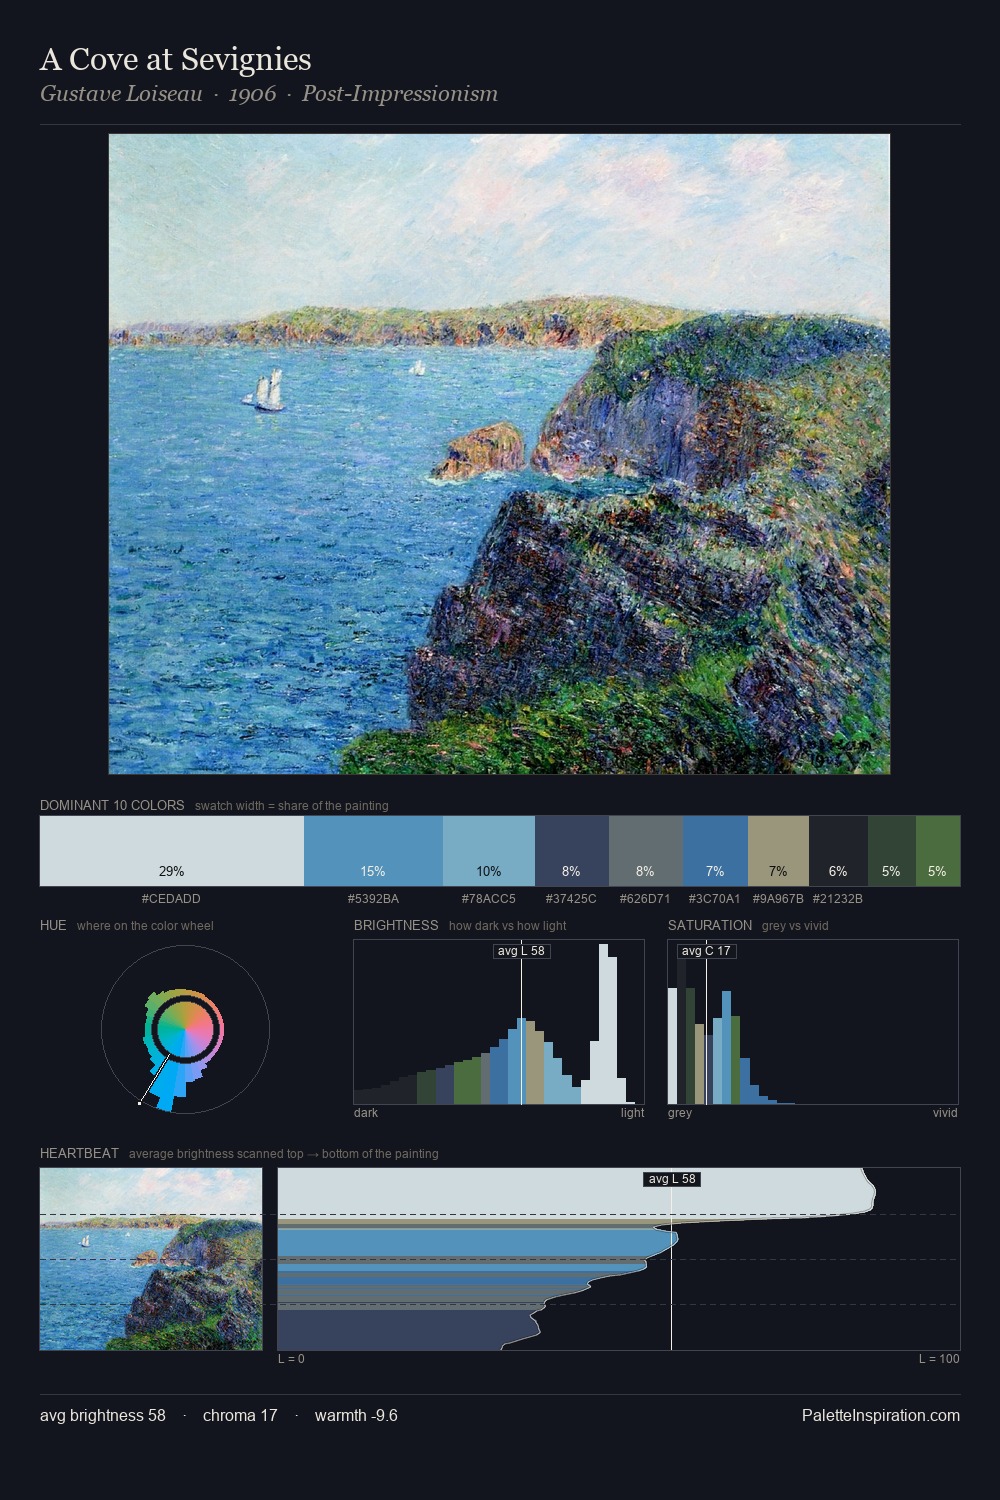Click the 5% dark forest green swatch
The height and width of the screenshot is (1500, 1000).
pyautogui.click(x=892, y=851)
